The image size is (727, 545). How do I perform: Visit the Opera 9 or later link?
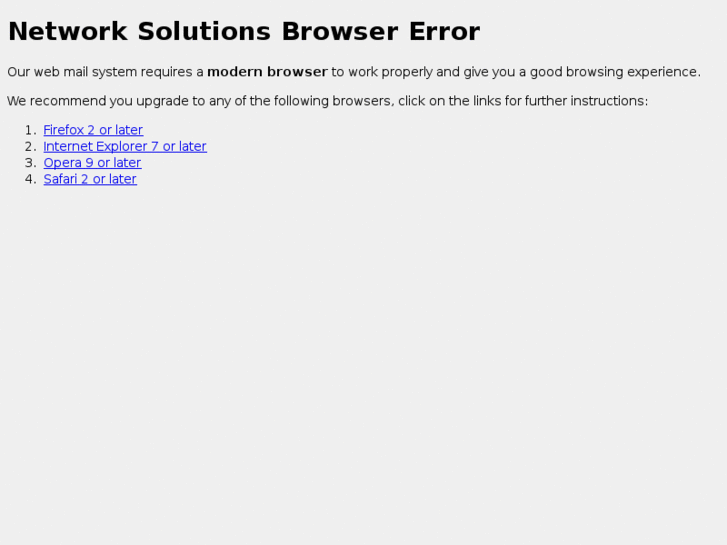point(92,163)
